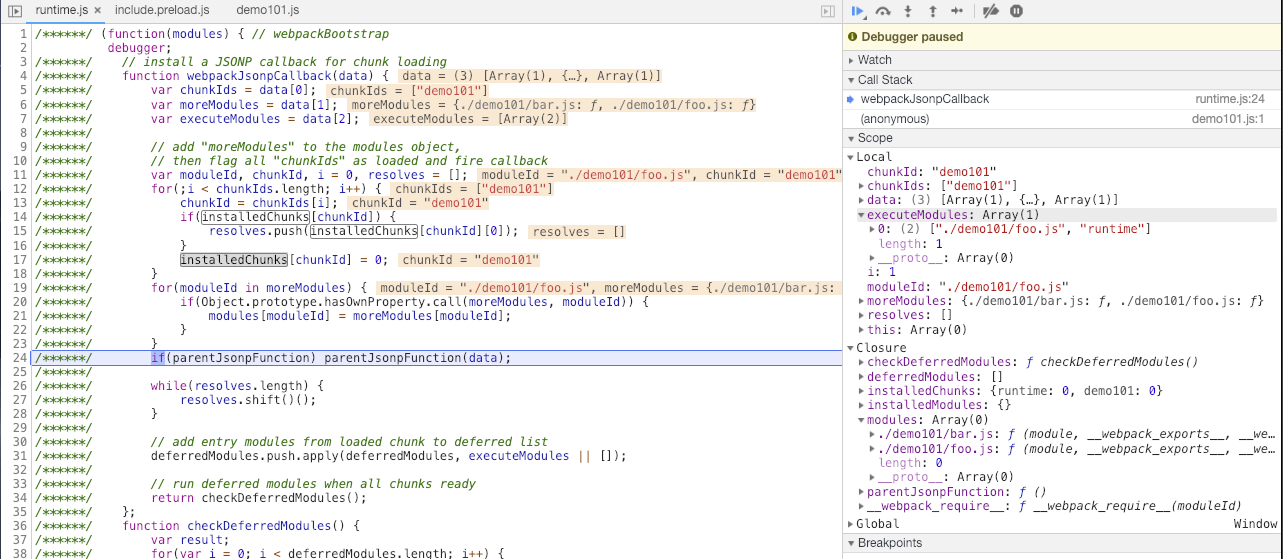Expand the moreModules object
This screenshot has width=1283, height=559.
coord(862,301)
